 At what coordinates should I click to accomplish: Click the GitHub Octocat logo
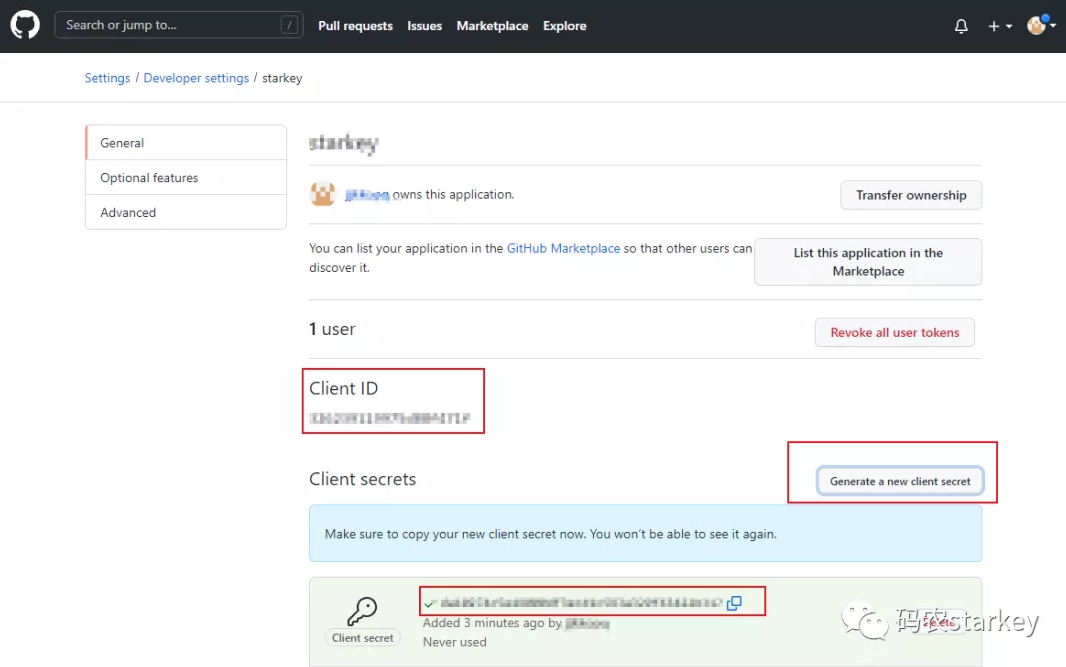click(x=25, y=25)
